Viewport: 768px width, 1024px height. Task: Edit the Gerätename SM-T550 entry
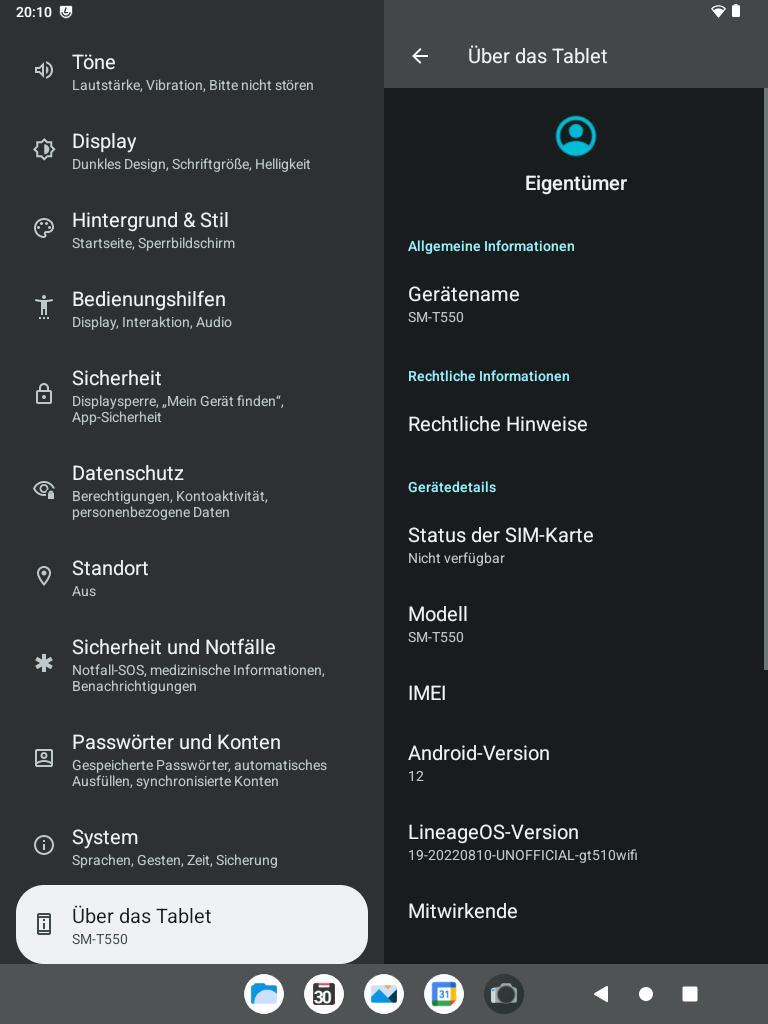[x=575, y=305]
